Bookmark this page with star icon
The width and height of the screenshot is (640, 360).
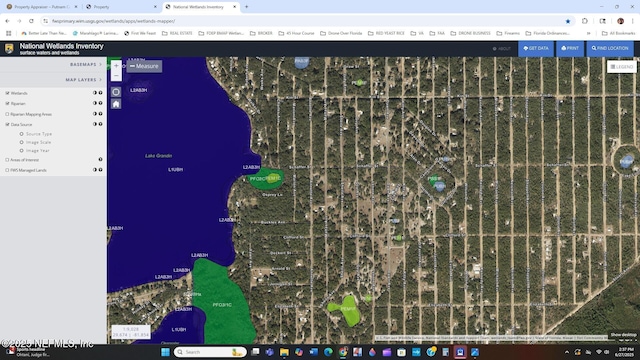click(x=568, y=21)
